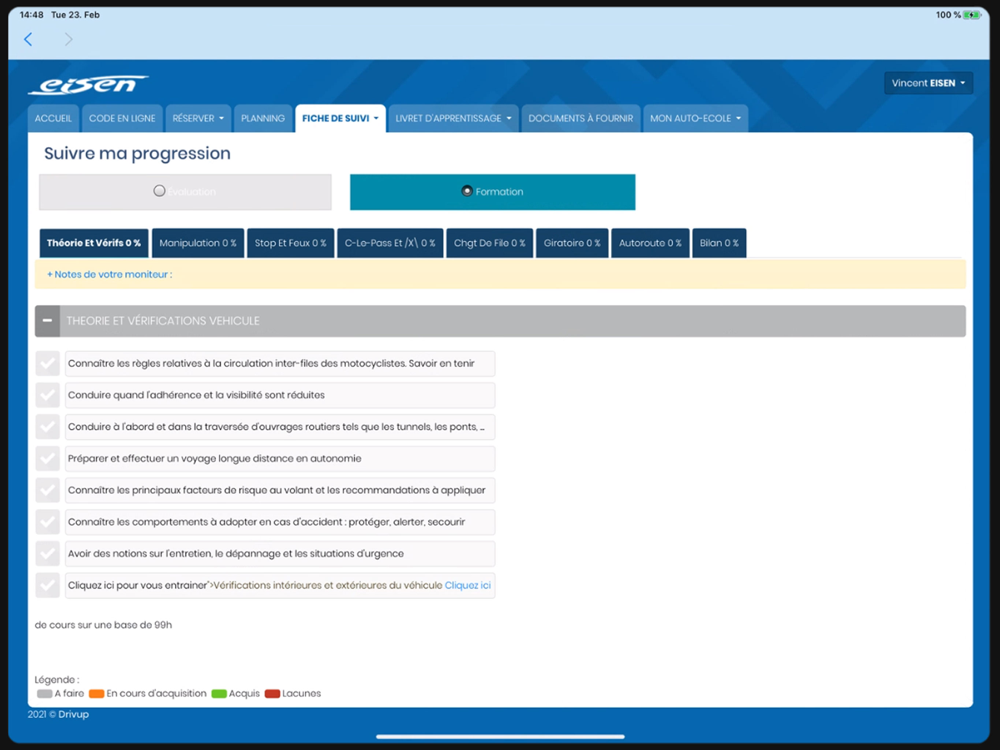Click the voyage longue distance item
The height and width of the screenshot is (750, 1000).
coord(280,459)
